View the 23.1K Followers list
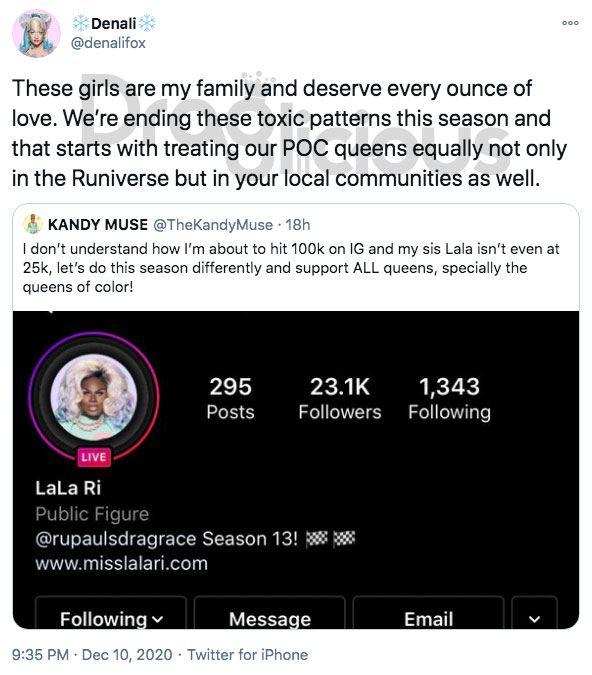592x675 pixels. click(x=340, y=399)
